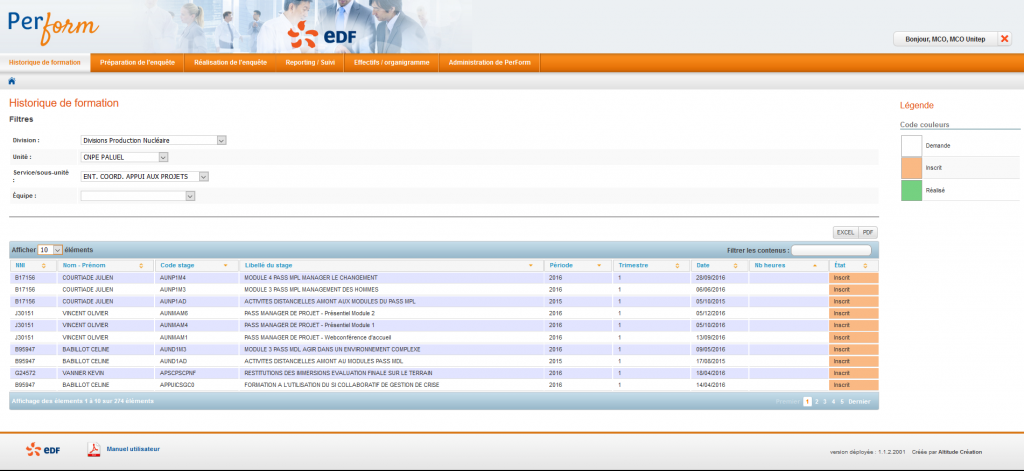The height and width of the screenshot is (471, 1024).
Task: Click the red X logout icon
Action: (1004, 39)
